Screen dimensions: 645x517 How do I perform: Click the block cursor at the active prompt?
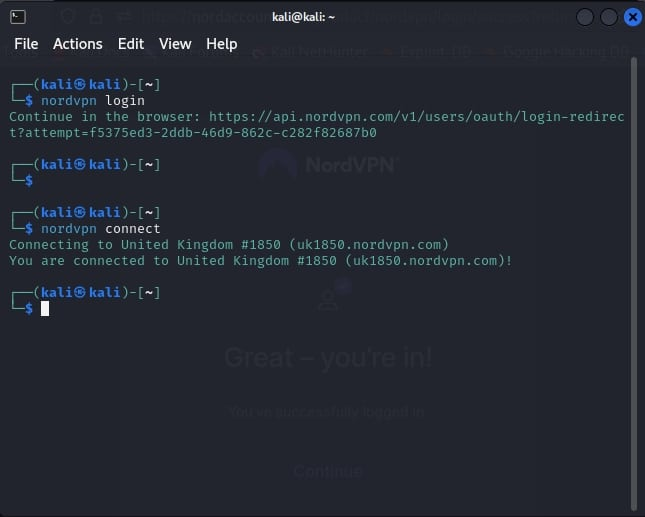pyautogui.click(x=45, y=309)
